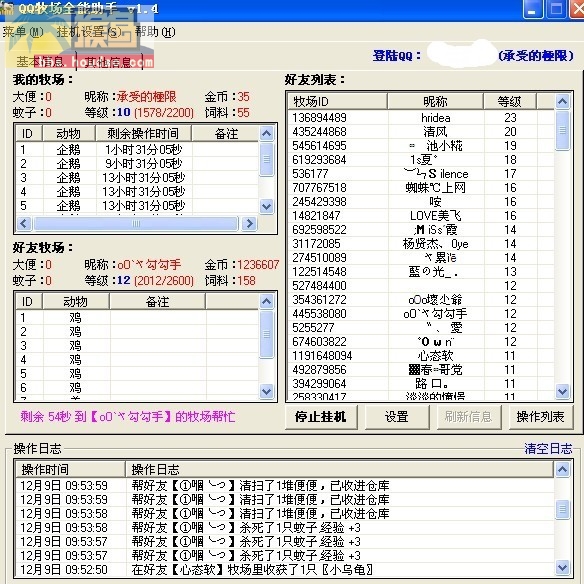Select friend ranch row 4 鸡
Viewport: 584px width, 584px height.
137,360
